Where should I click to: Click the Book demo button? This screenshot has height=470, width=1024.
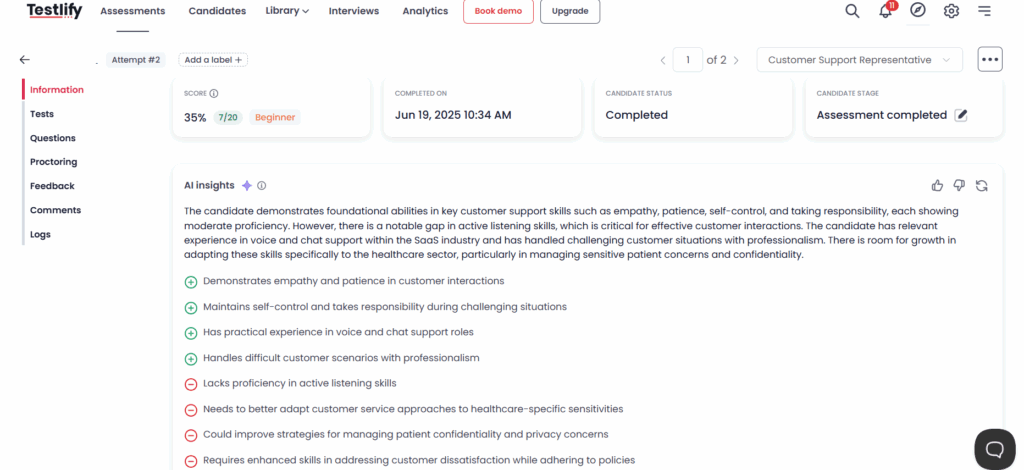498,11
